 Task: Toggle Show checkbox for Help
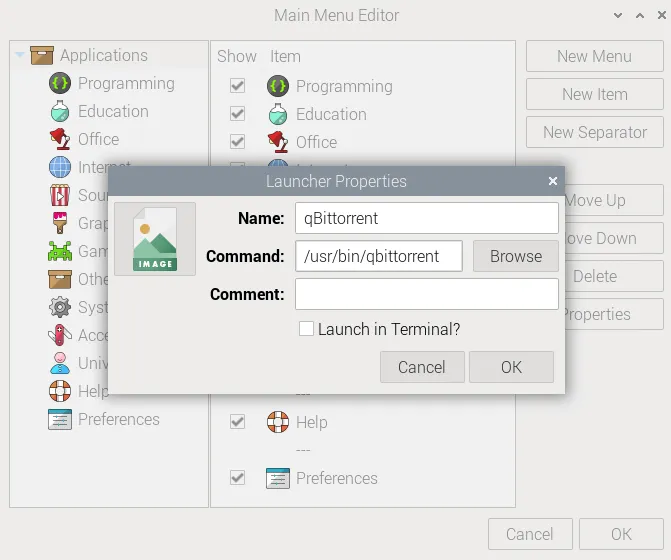click(238, 422)
